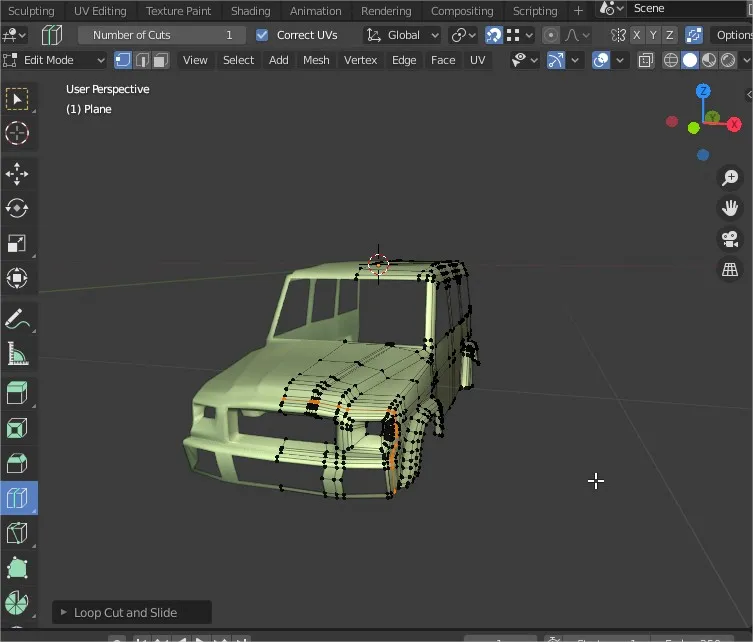Select the Annotate tool

(x=17, y=319)
